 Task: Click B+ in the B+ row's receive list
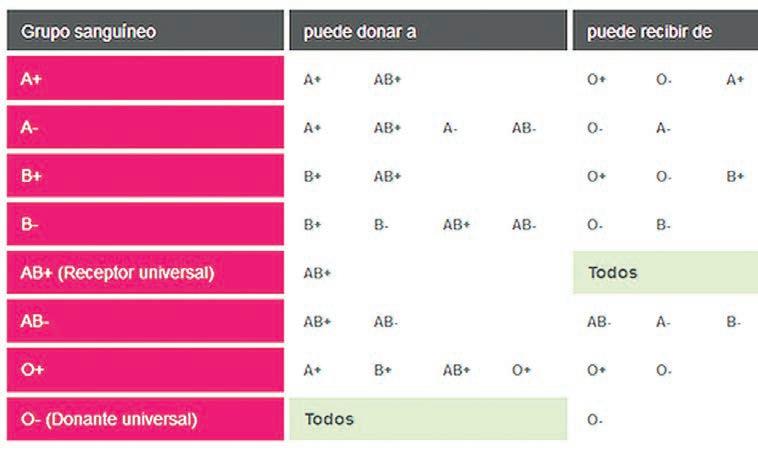[x=735, y=177]
